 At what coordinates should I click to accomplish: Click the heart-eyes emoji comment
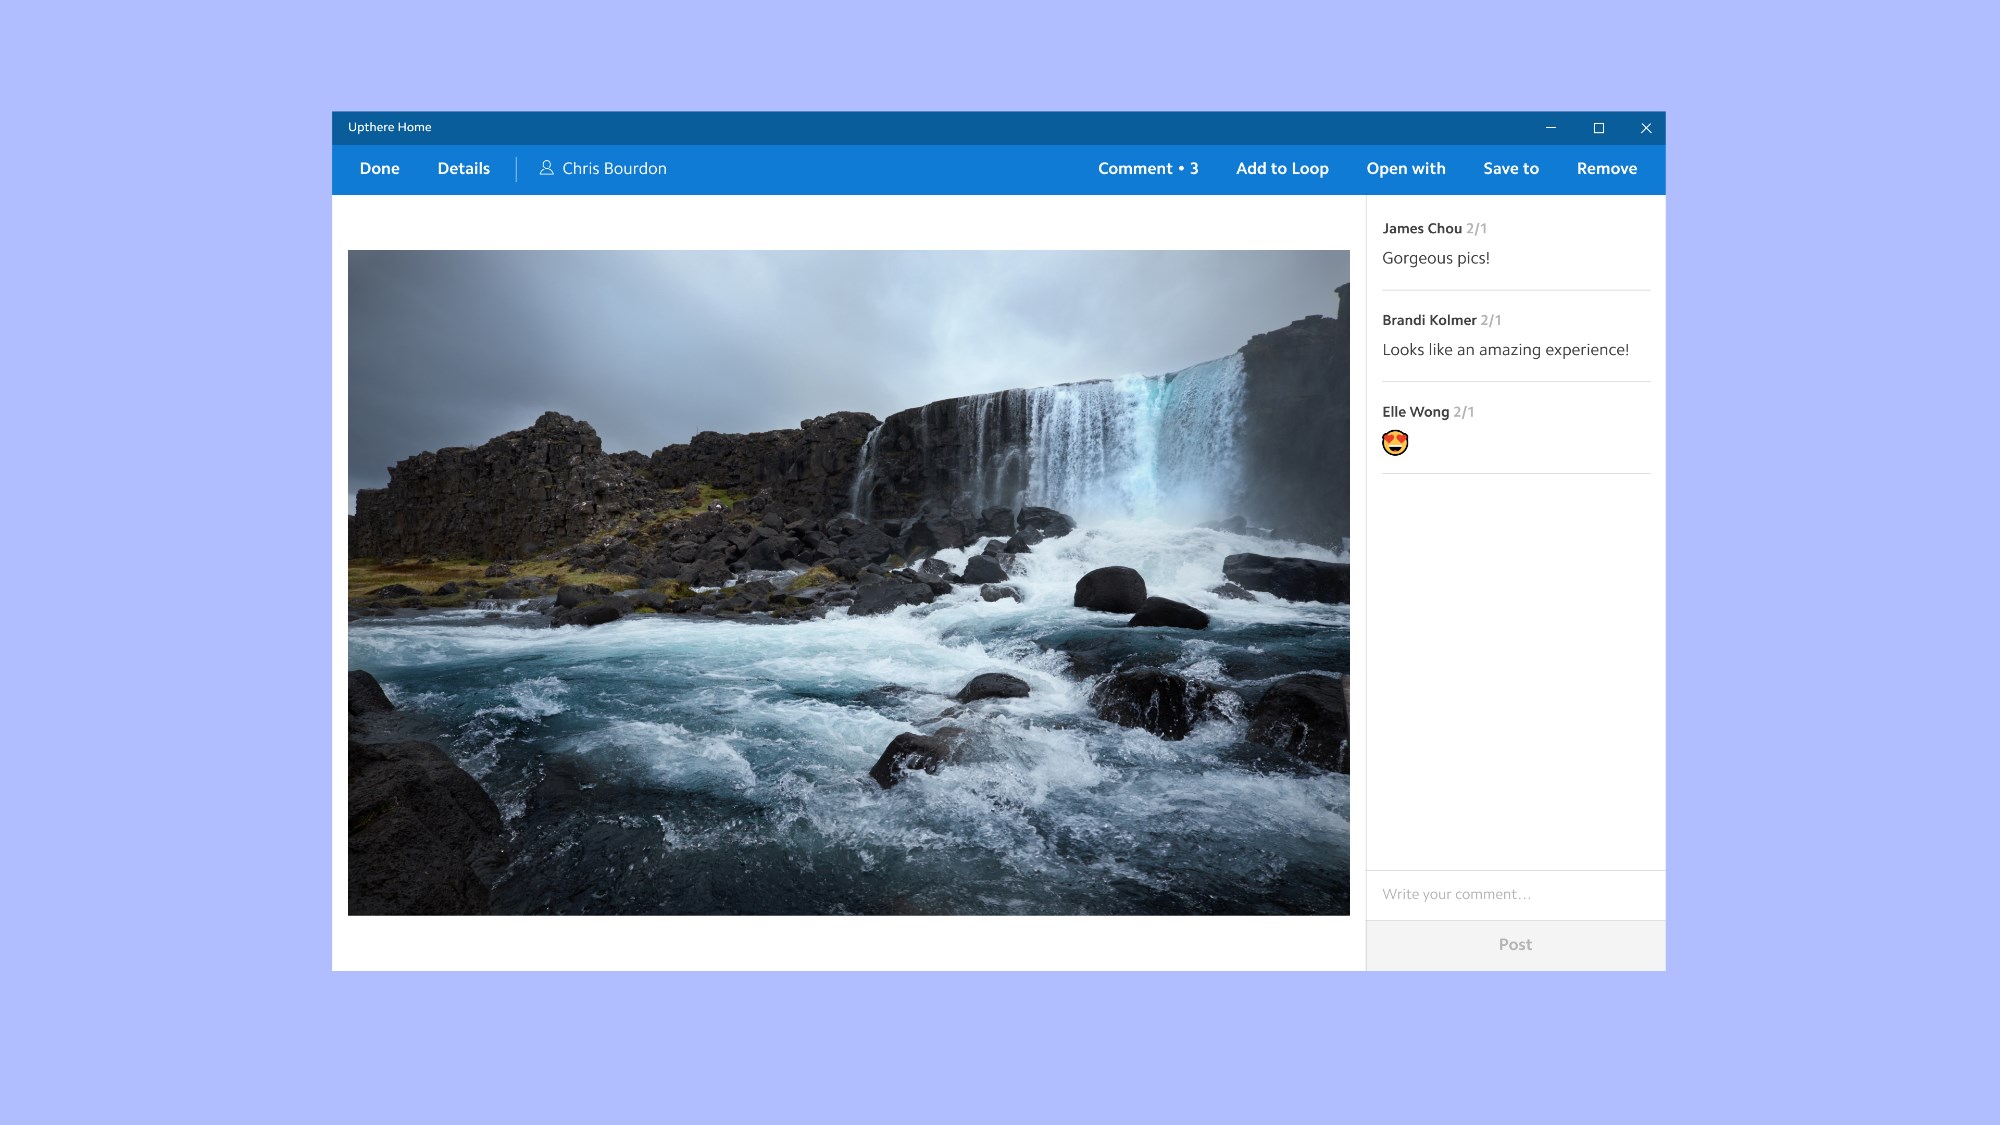1394,443
